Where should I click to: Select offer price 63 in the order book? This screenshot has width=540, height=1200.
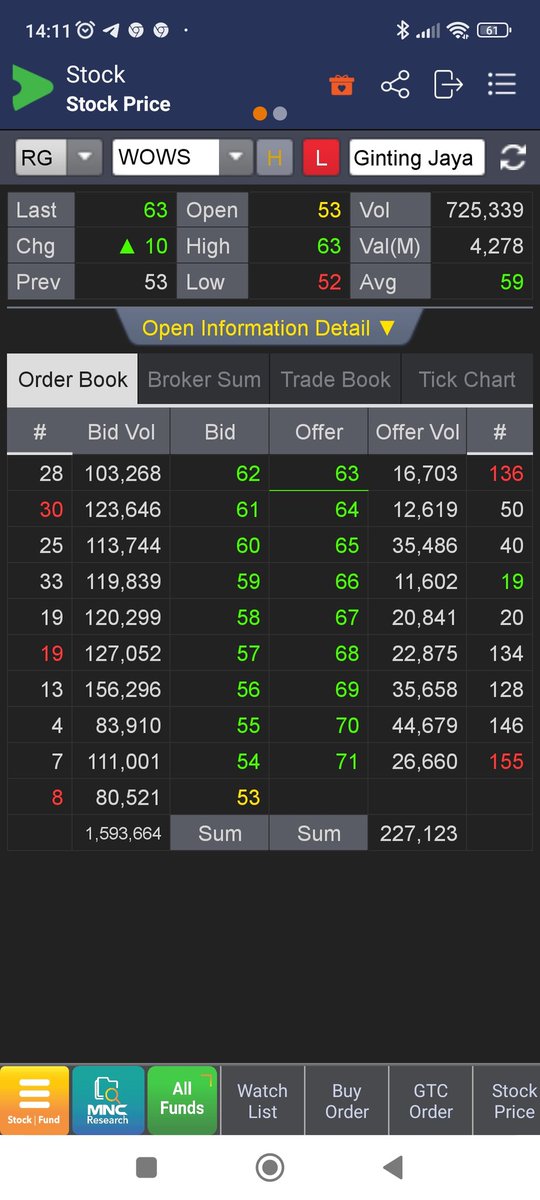point(347,473)
